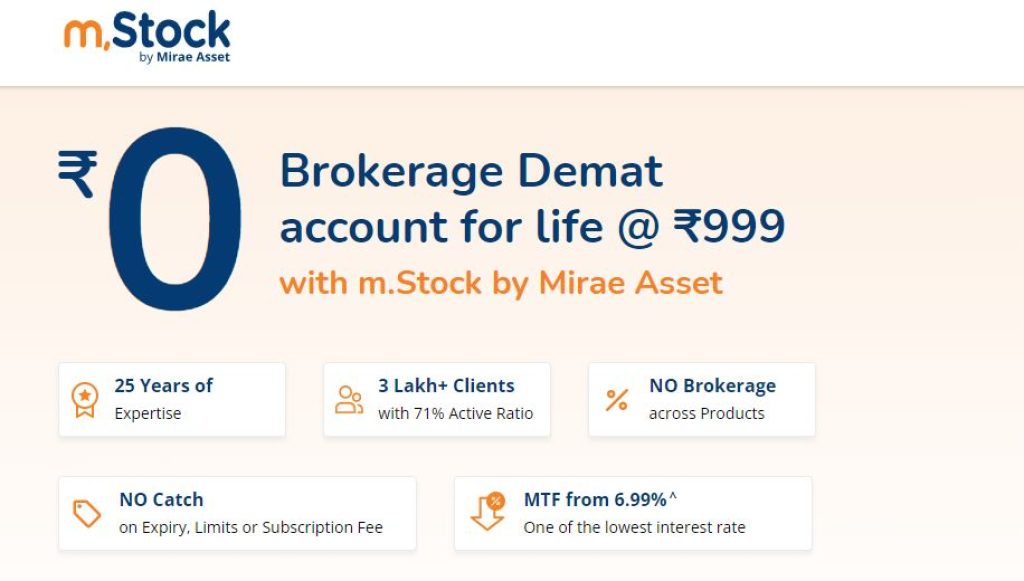The height and width of the screenshot is (581, 1024).
Task: Select the "3 Lakh+ Clients" heading
Action: click(446, 386)
